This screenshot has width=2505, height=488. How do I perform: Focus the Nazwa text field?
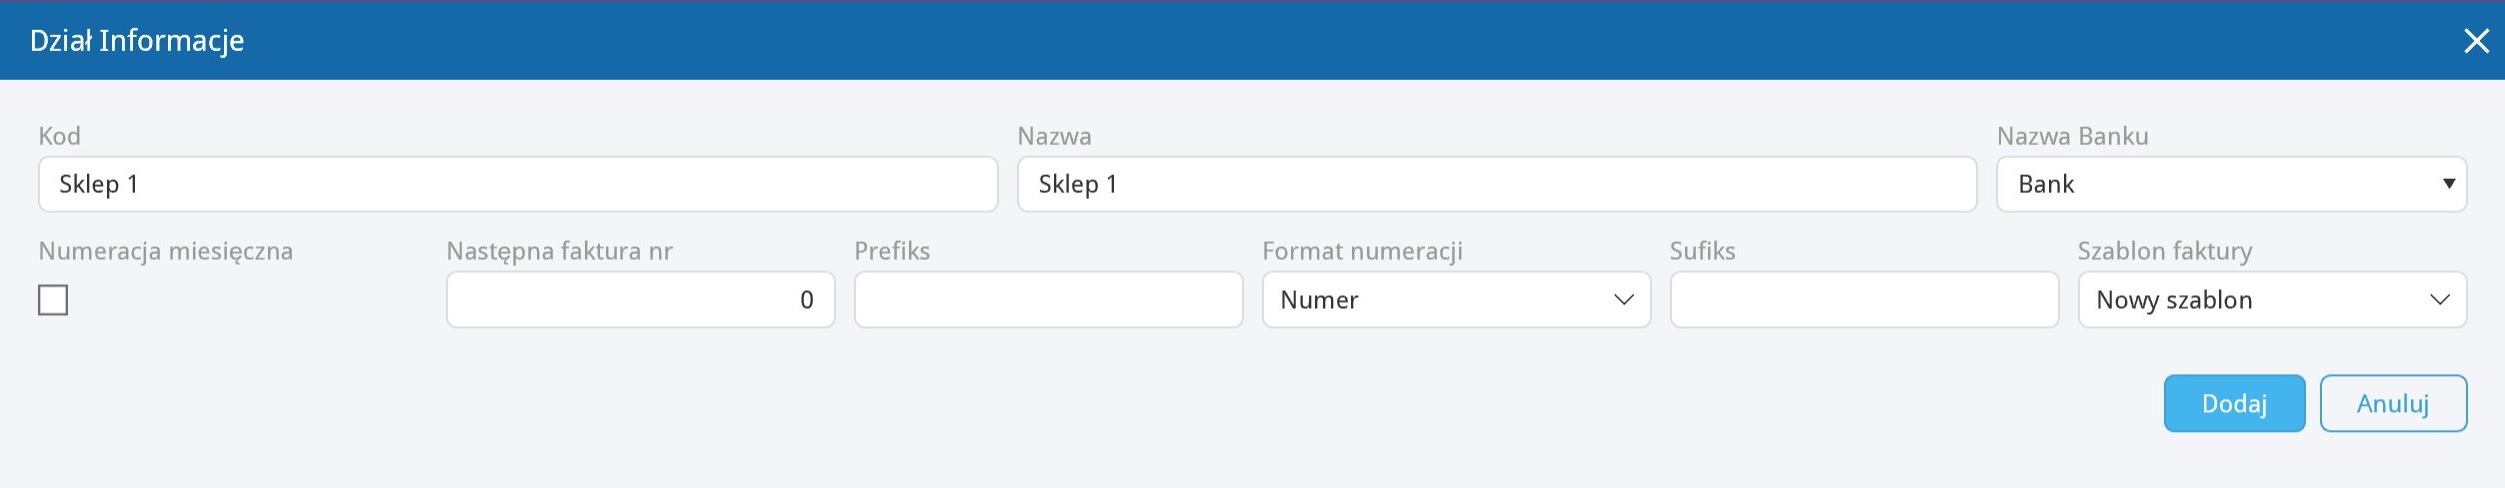[x=1497, y=184]
